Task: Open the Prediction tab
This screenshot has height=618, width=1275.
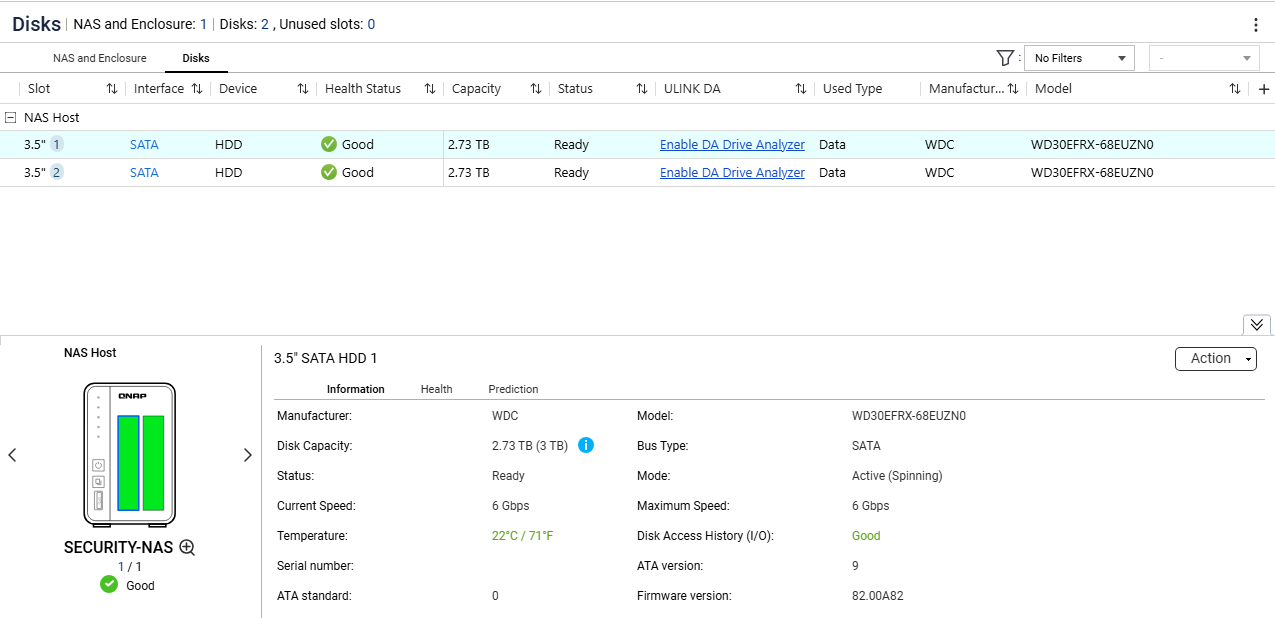Action: click(513, 389)
